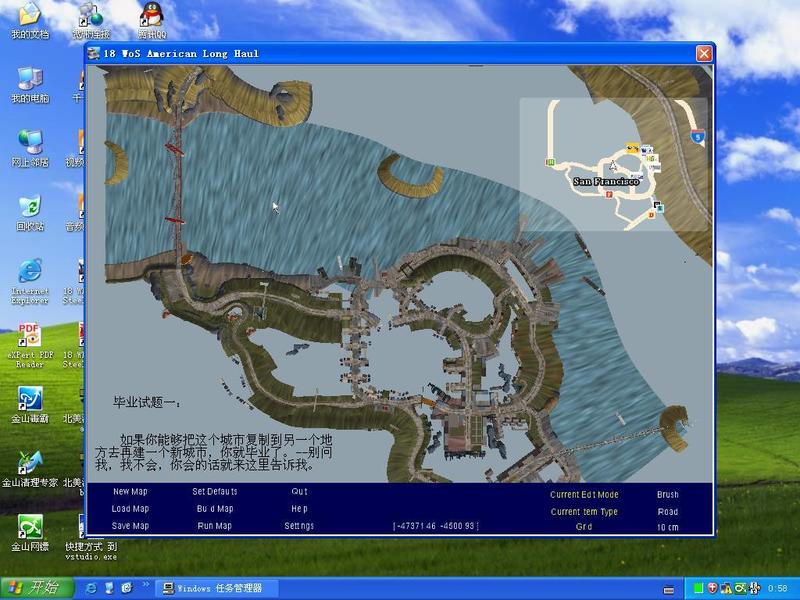Launch 金山网镖 desktop icon
800x600 pixels.
pyautogui.click(x=30, y=533)
